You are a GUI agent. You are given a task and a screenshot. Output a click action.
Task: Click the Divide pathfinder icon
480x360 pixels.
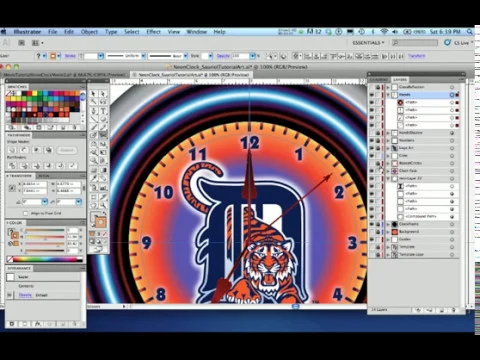12,165
